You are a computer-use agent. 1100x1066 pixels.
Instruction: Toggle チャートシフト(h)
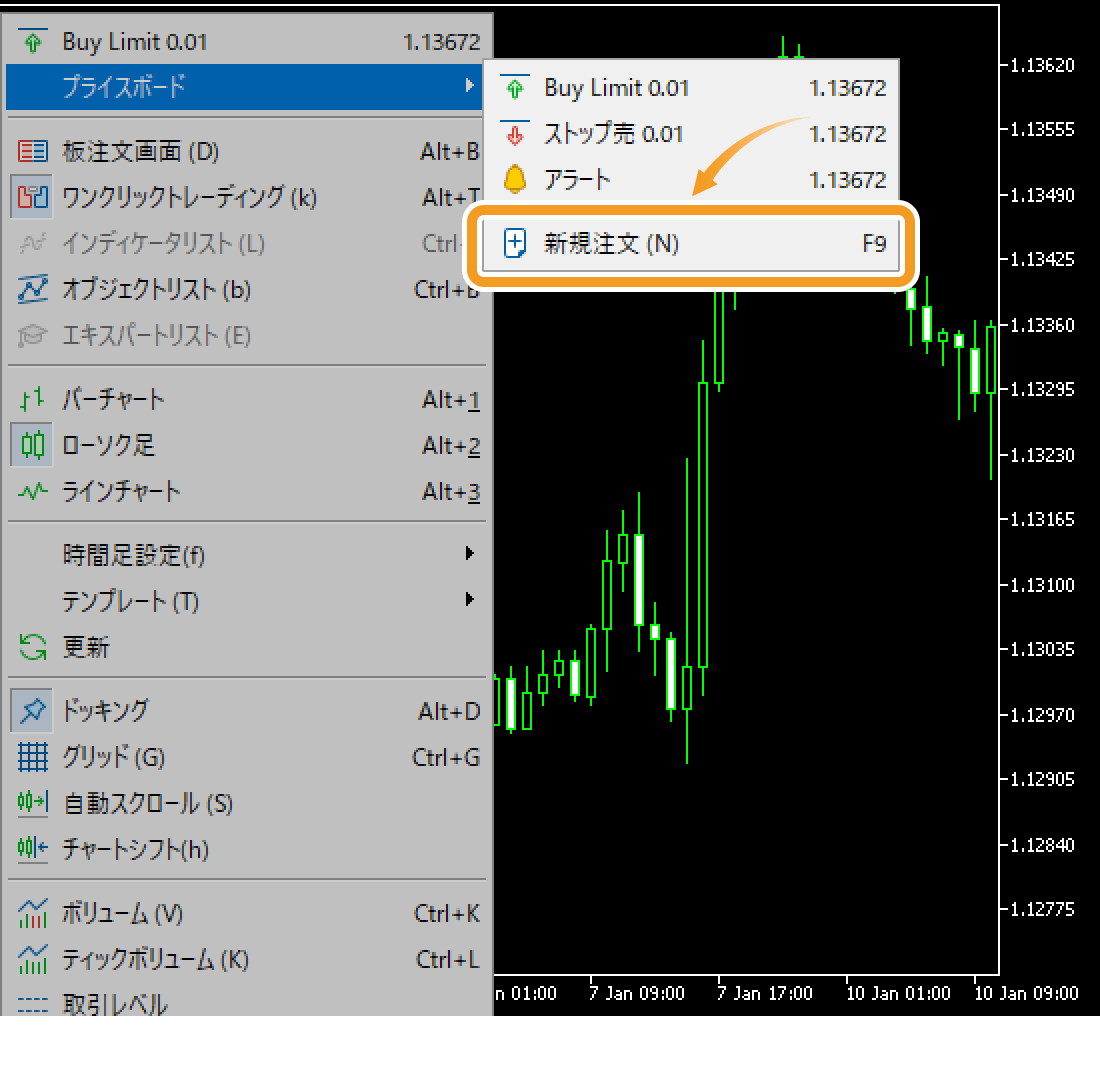coord(246,849)
